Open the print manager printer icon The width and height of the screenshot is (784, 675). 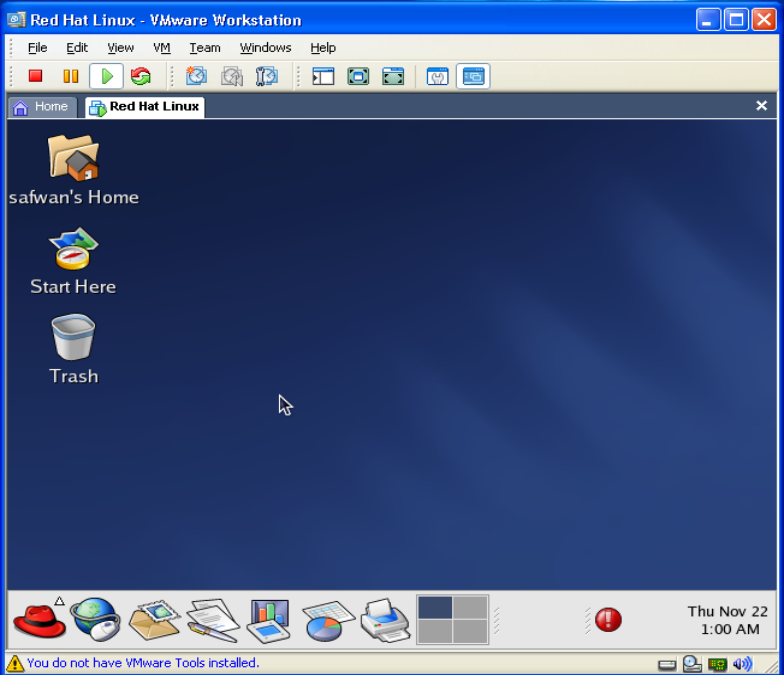[384, 619]
